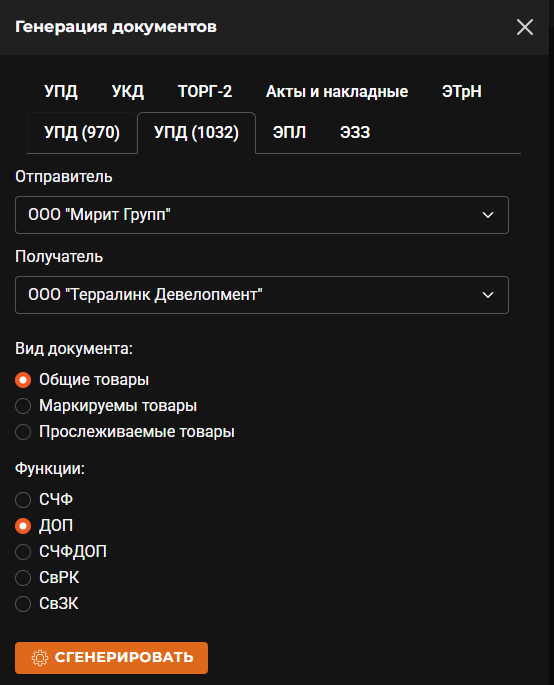This screenshot has width=554, height=685.
Task: Open the ТОРГ-2 tab
Action: (x=205, y=92)
